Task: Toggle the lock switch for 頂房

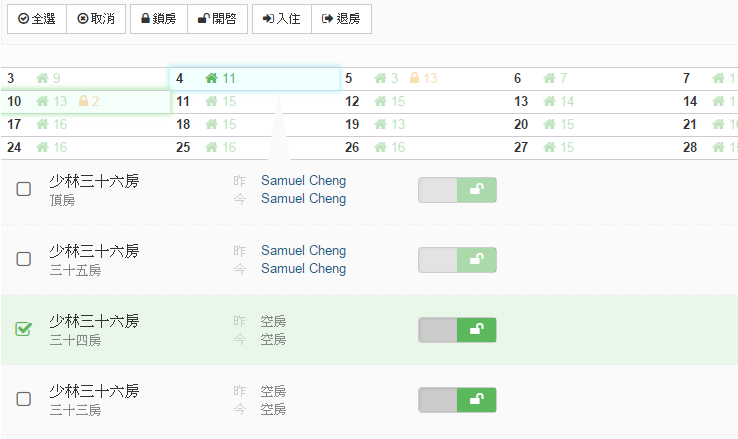Action: pos(457,190)
